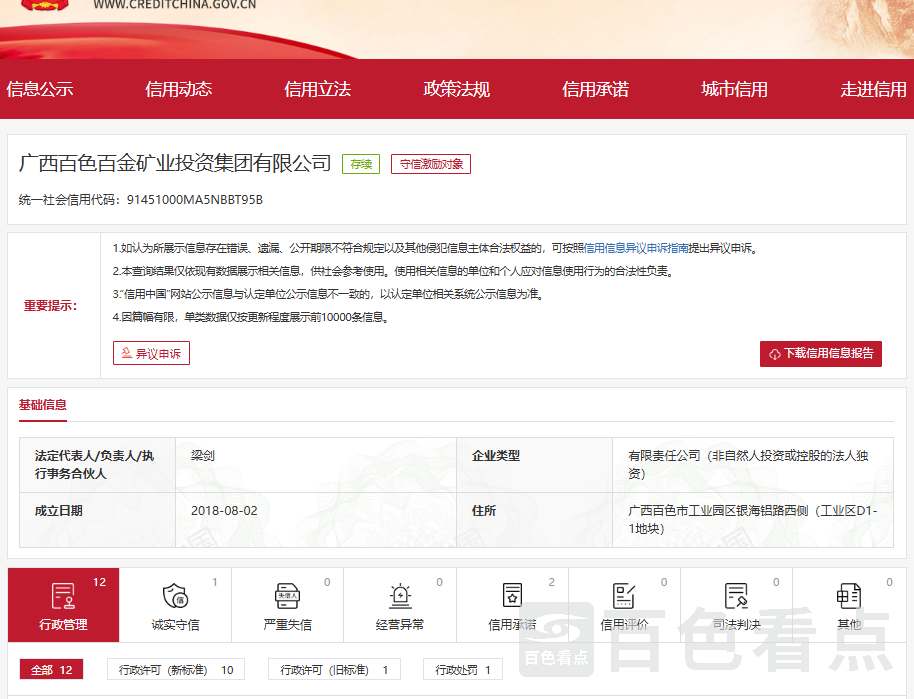Click legal representative name 梁剑
914x699 pixels.
coord(203,456)
